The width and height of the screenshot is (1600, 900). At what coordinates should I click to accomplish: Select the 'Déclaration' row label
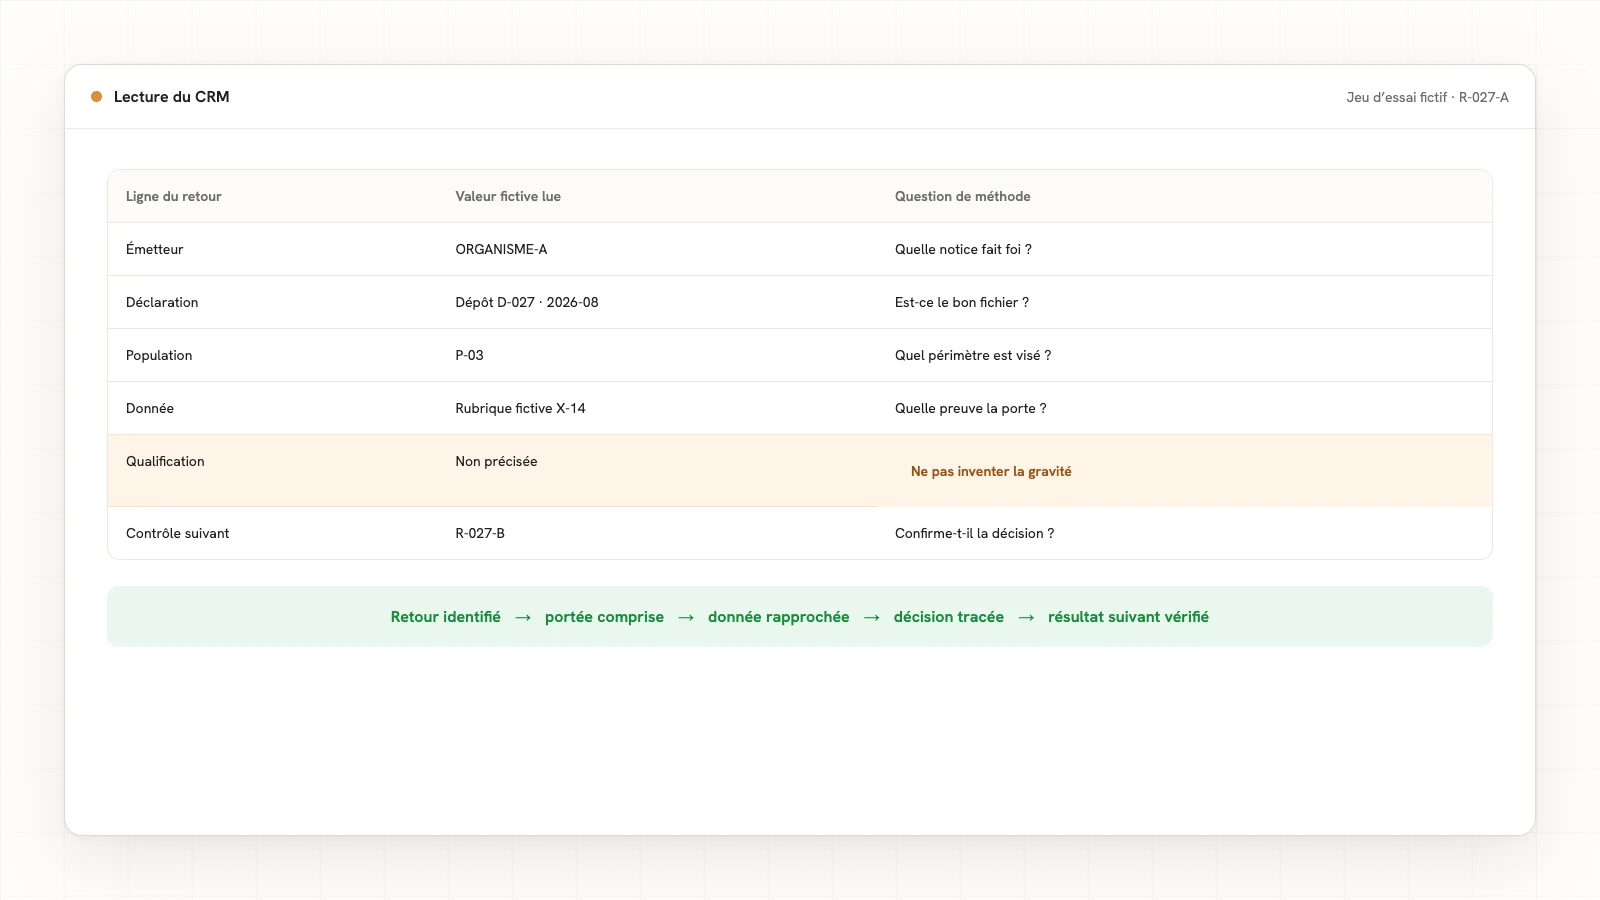pyautogui.click(x=162, y=302)
